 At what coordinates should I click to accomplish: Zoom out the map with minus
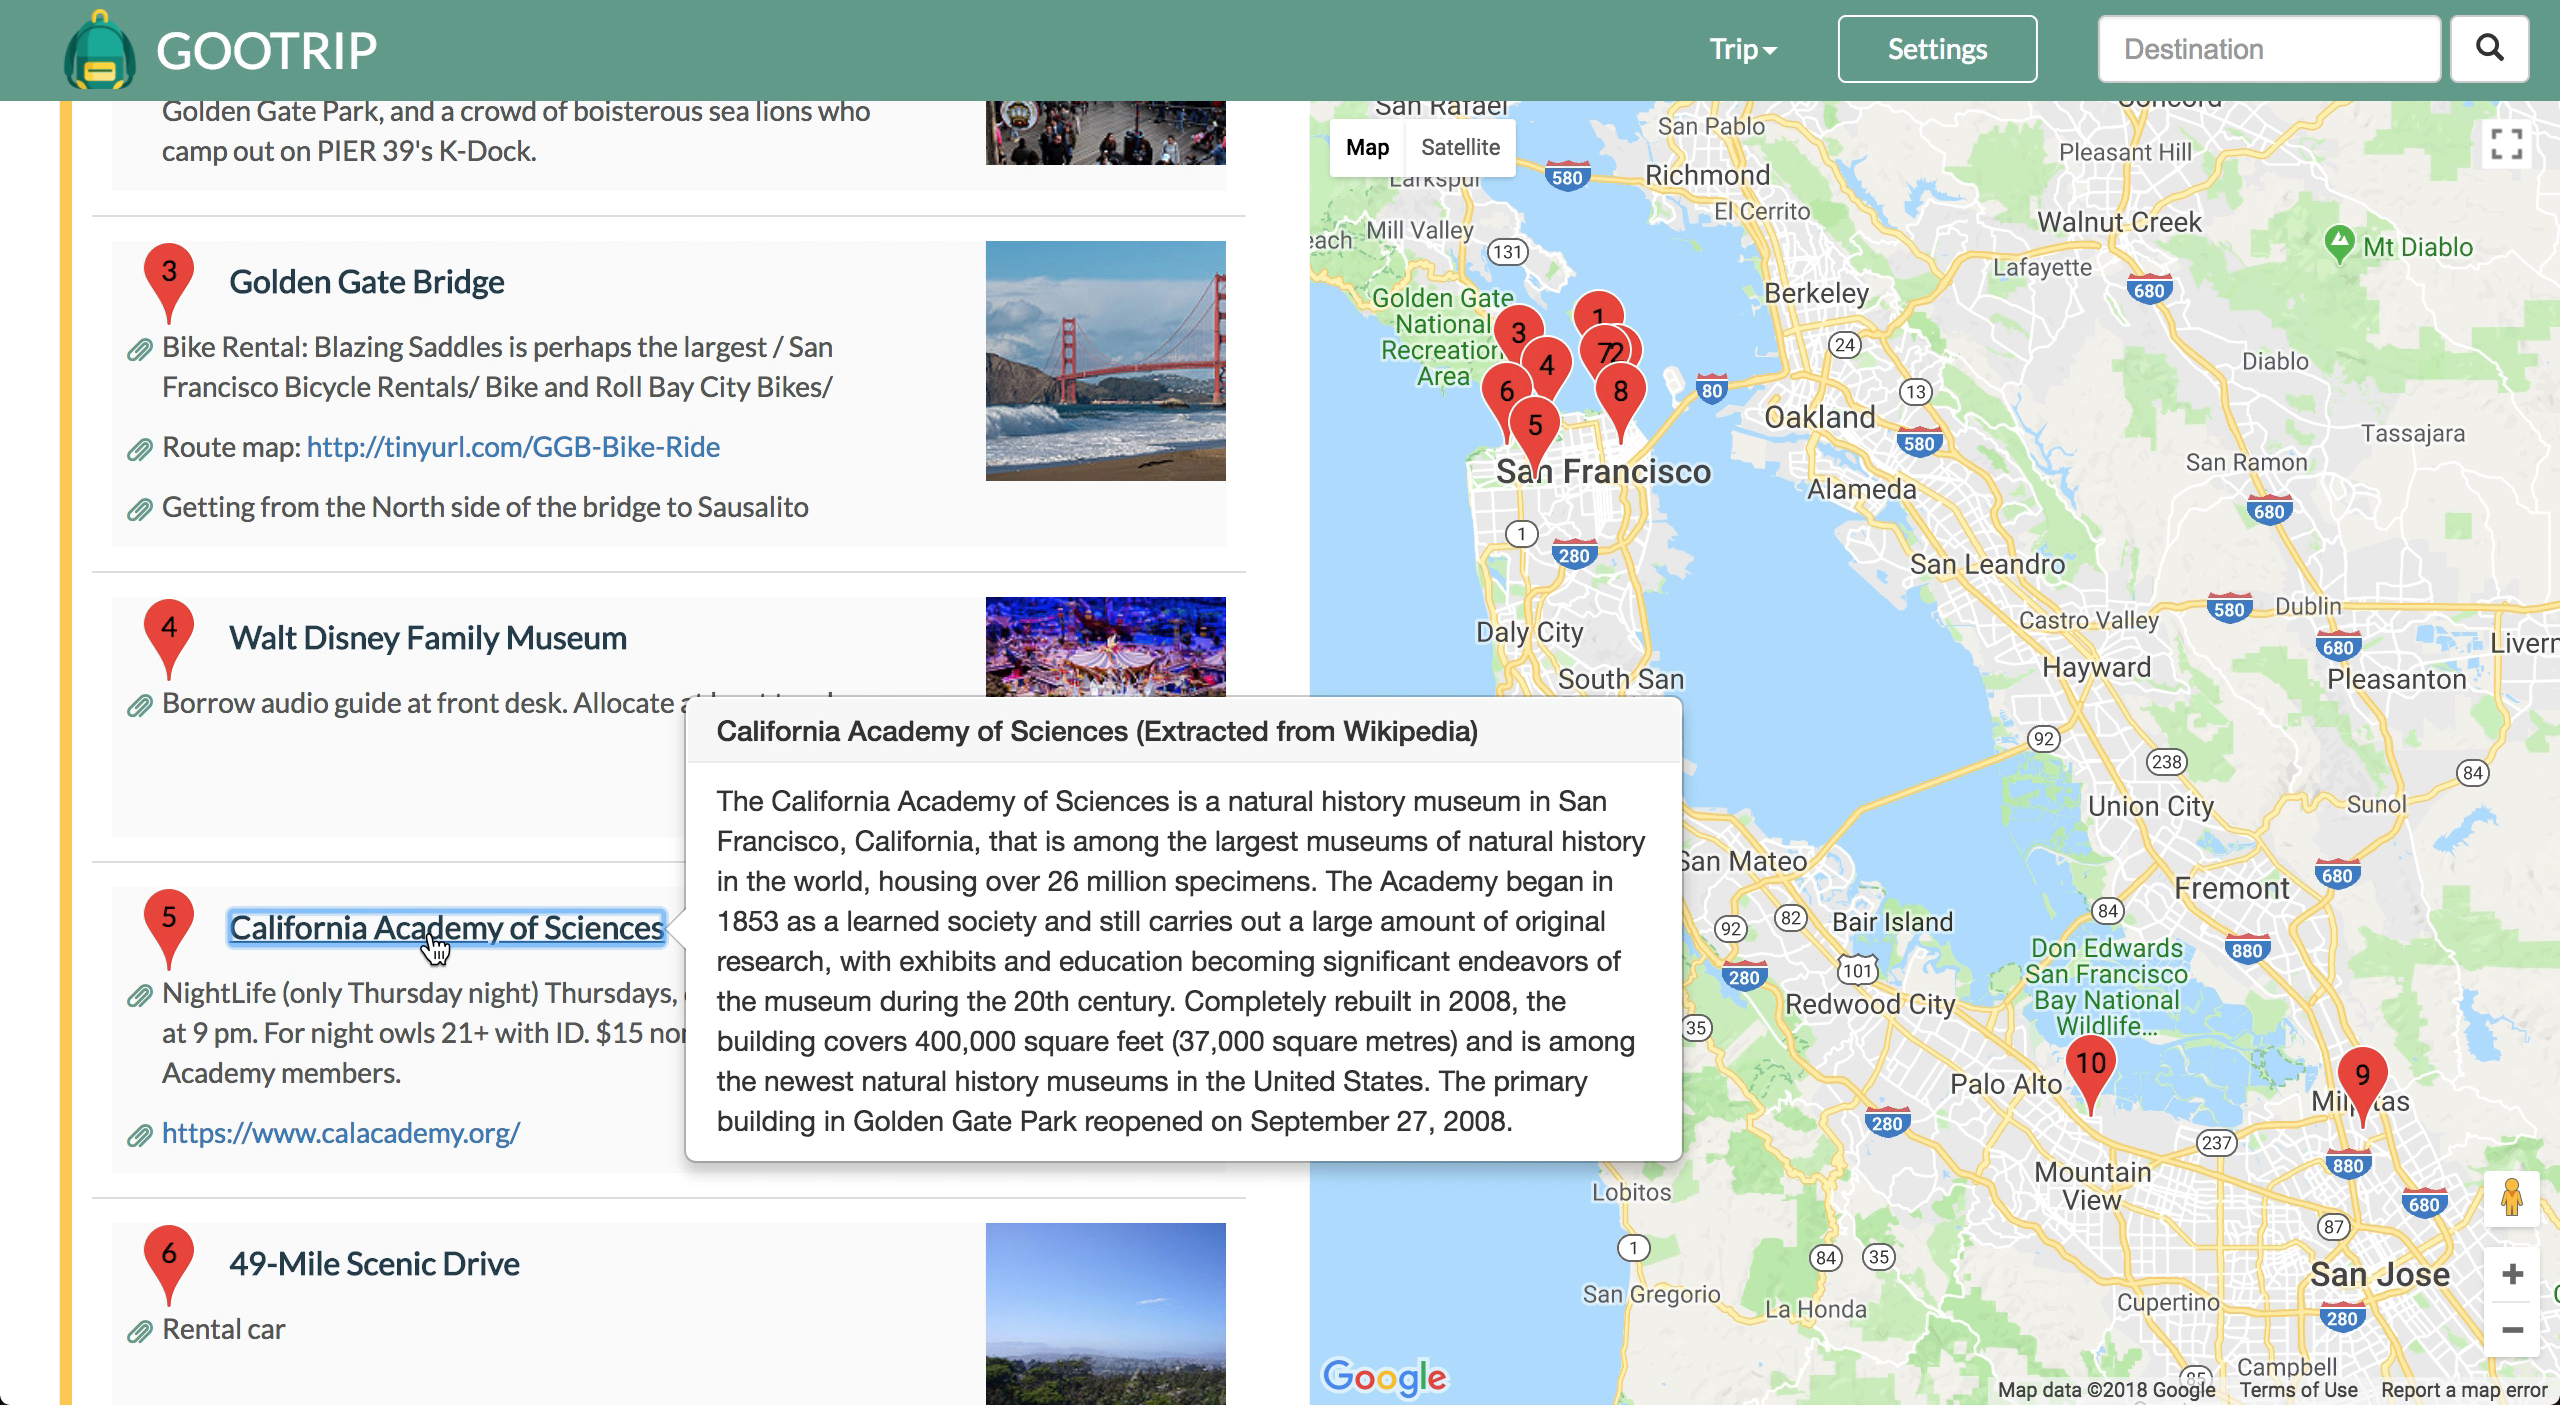[2512, 1329]
